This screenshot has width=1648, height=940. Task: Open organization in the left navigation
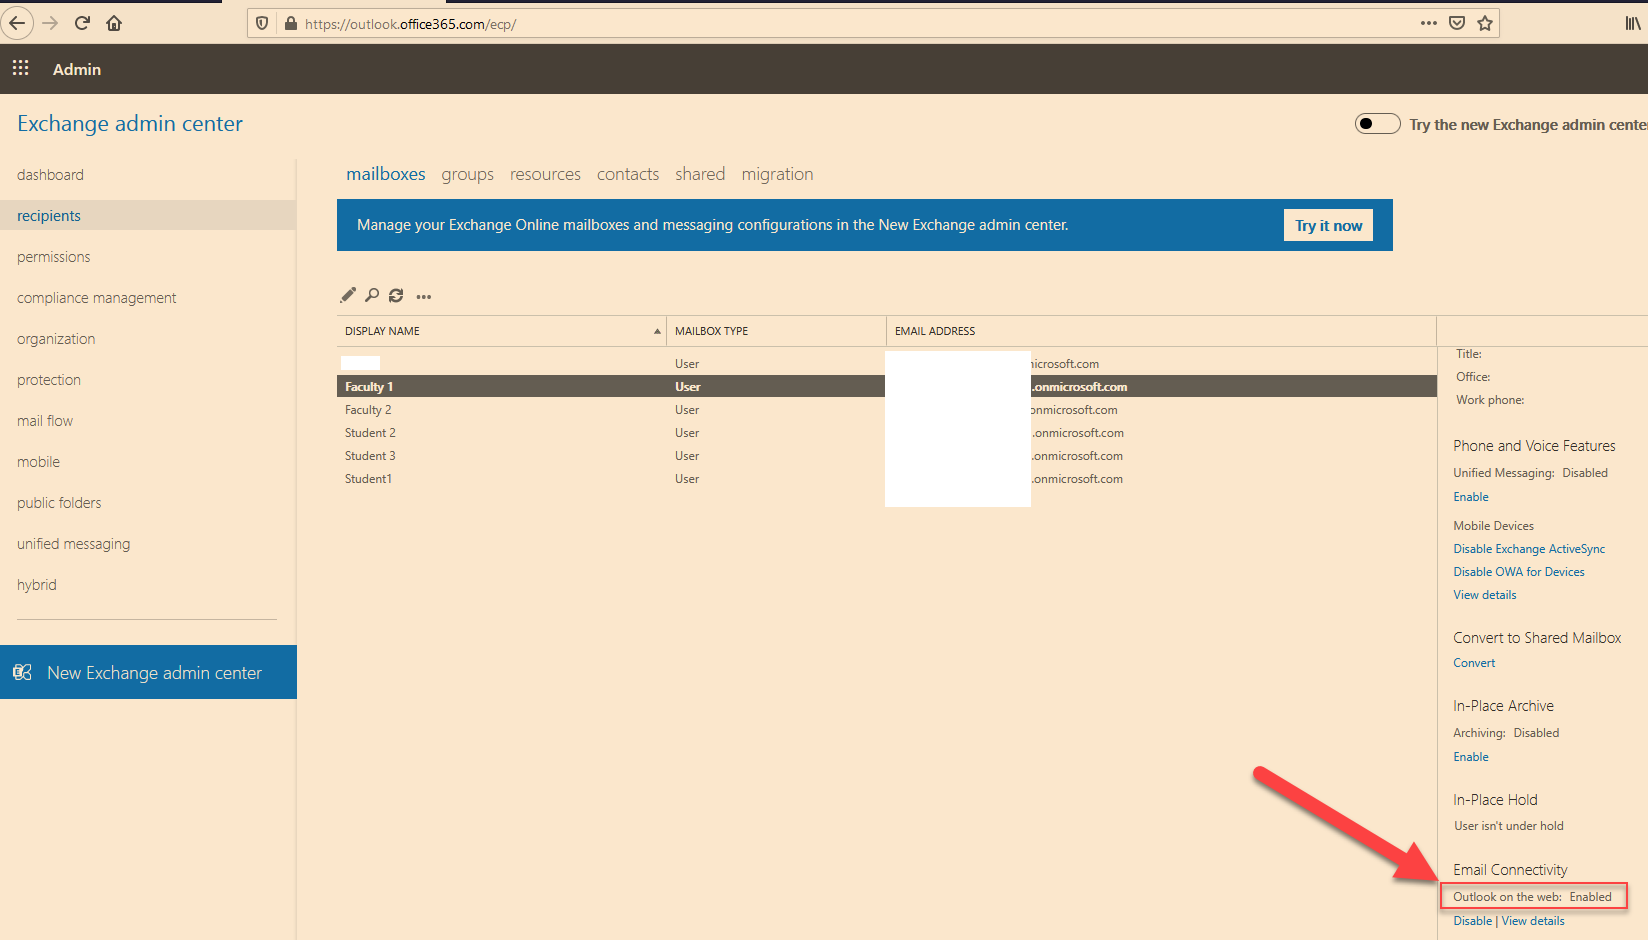tap(56, 339)
